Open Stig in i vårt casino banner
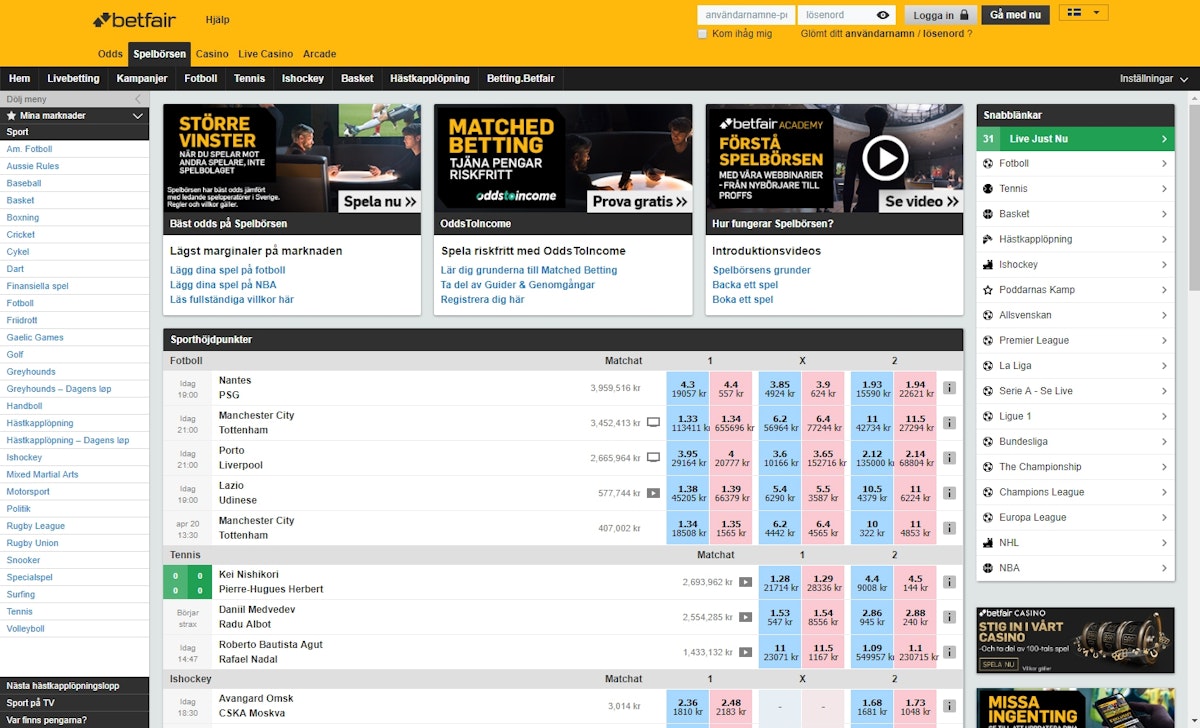1200x728 pixels. click(1075, 640)
